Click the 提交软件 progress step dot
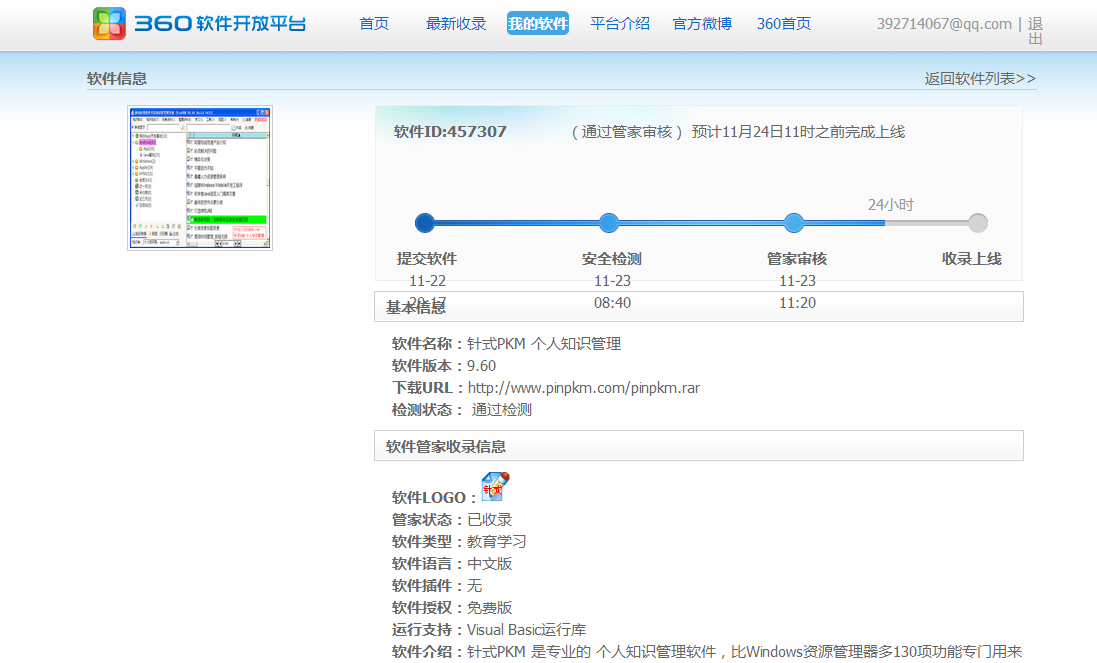This screenshot has height=663, width=1097. coord(425,223)
